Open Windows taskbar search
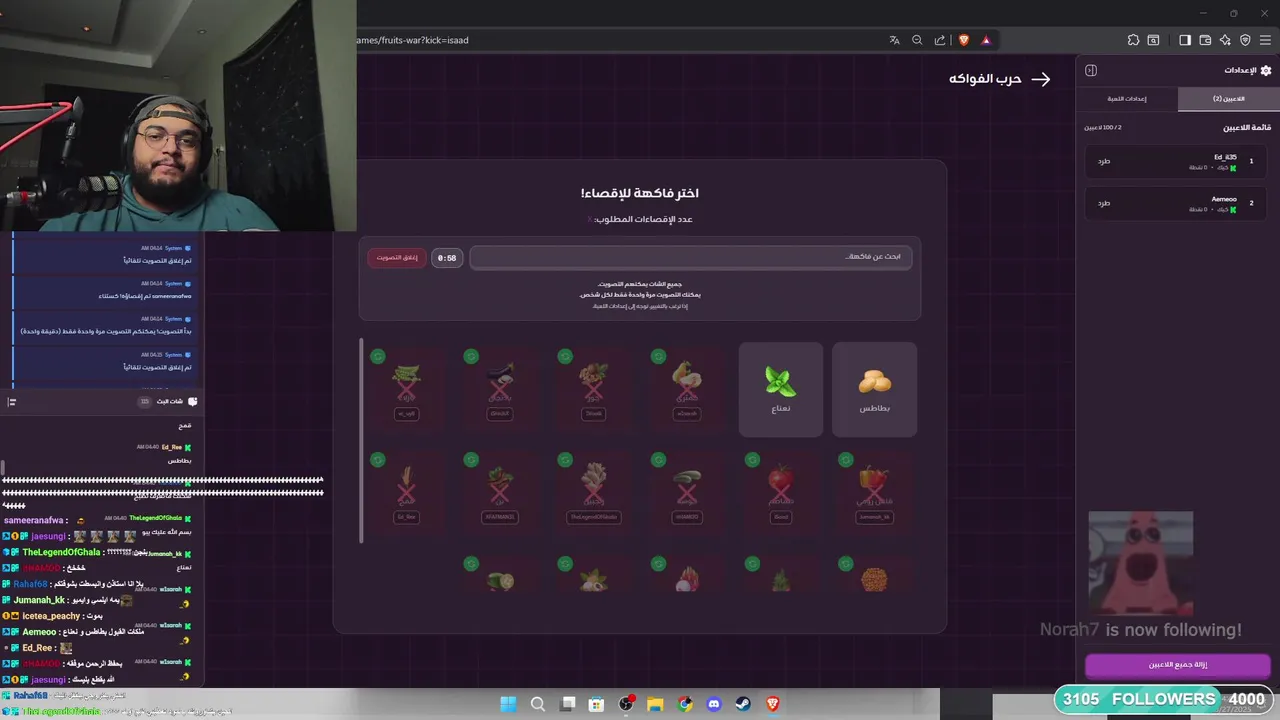Image resolution: width=1280 pixels, height=720 pixels. click(537, 704)
